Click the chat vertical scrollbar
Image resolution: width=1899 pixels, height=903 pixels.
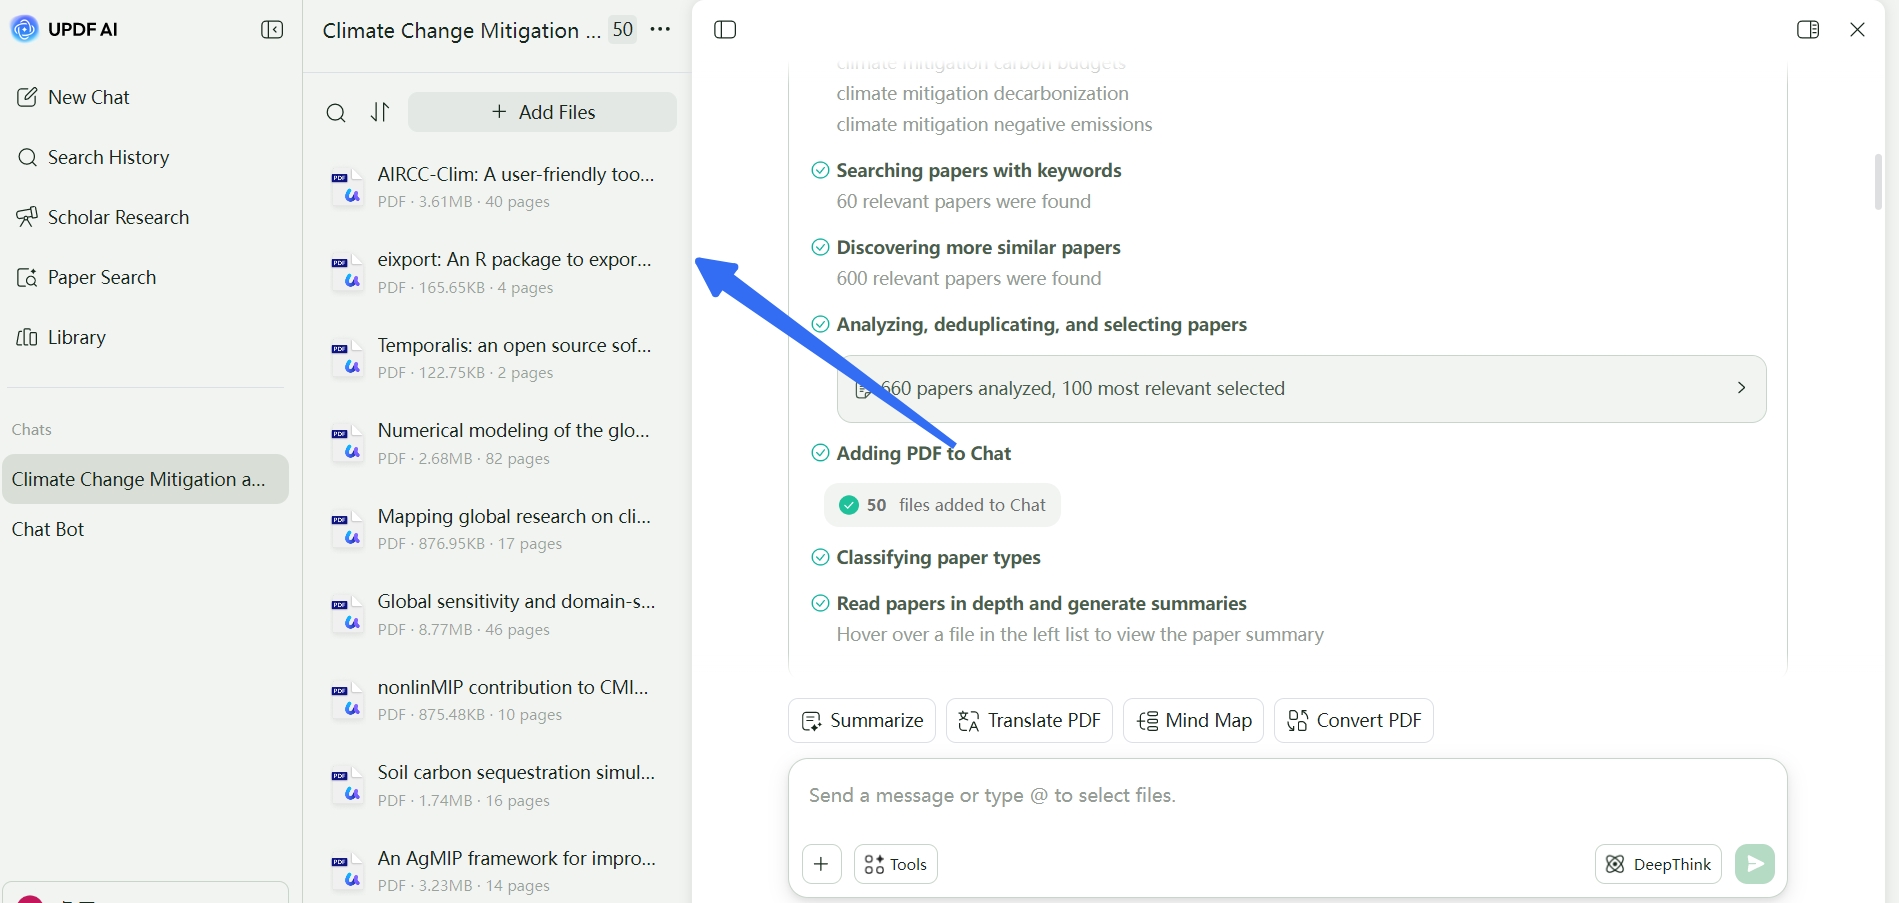click(1878, 182)
